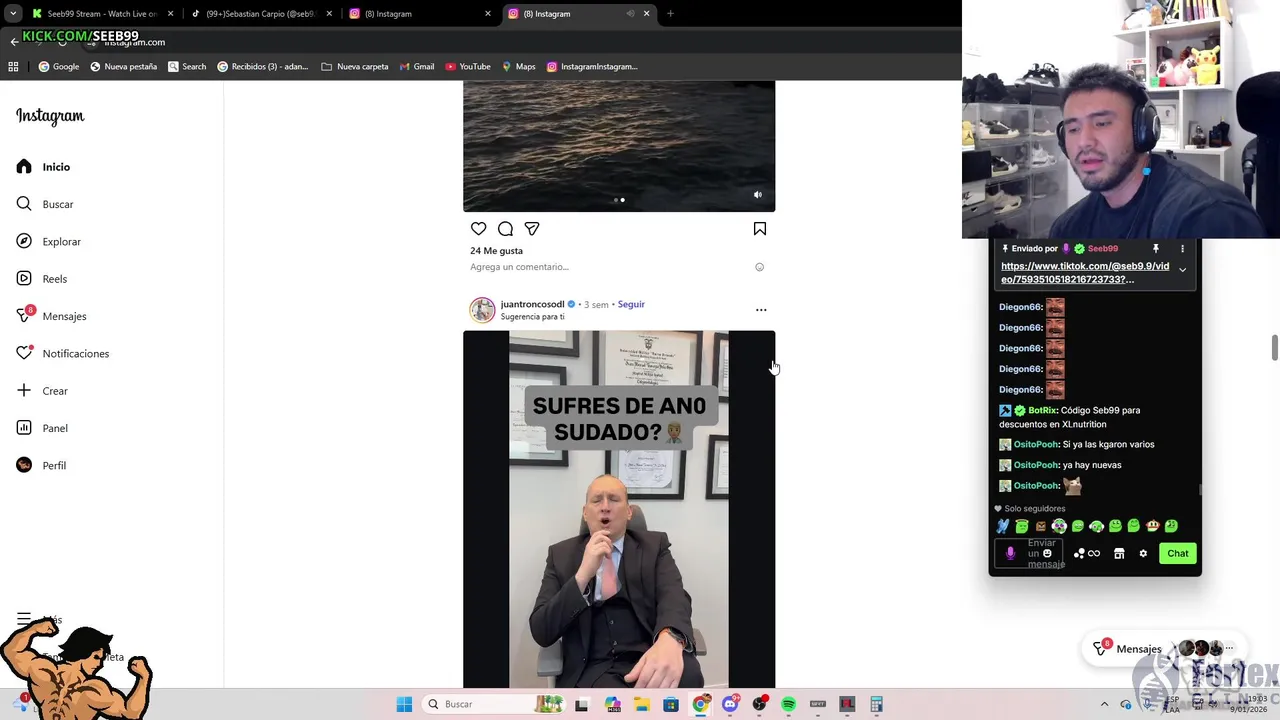1280x720 pixels.
Task: Click juantroncosodl profile avatar
Action: click(x=482, y=310)
